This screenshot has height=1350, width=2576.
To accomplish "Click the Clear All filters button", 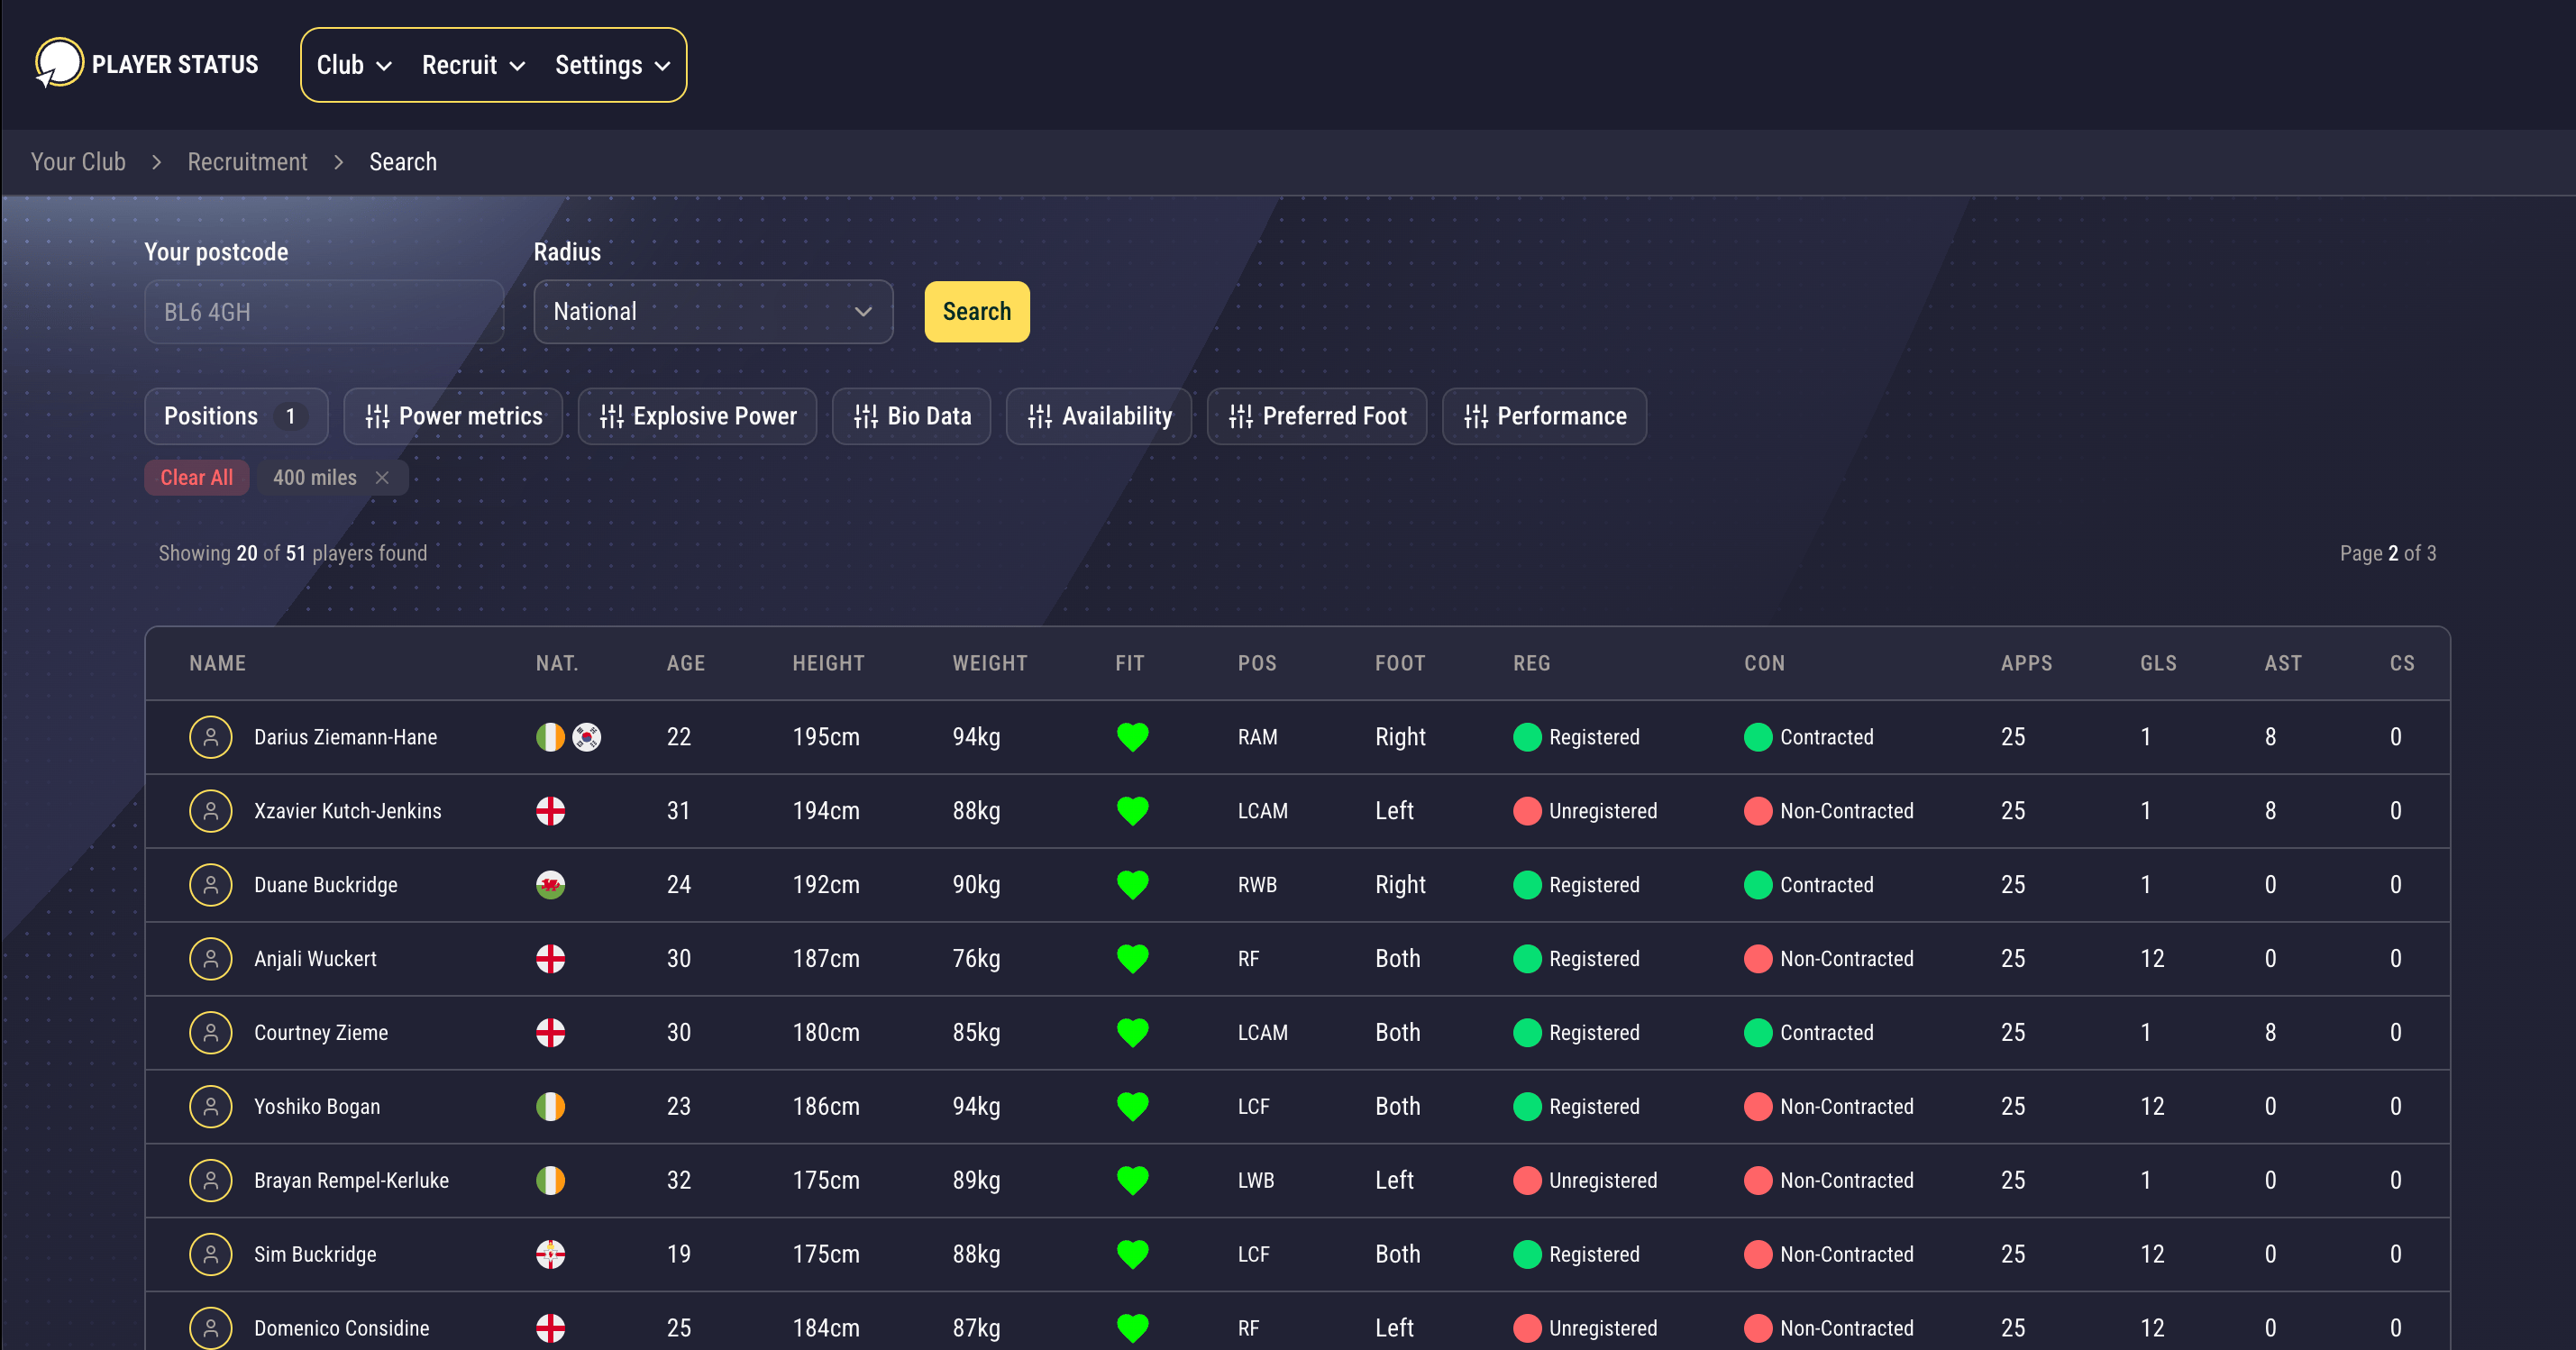I will click(196, 478).
